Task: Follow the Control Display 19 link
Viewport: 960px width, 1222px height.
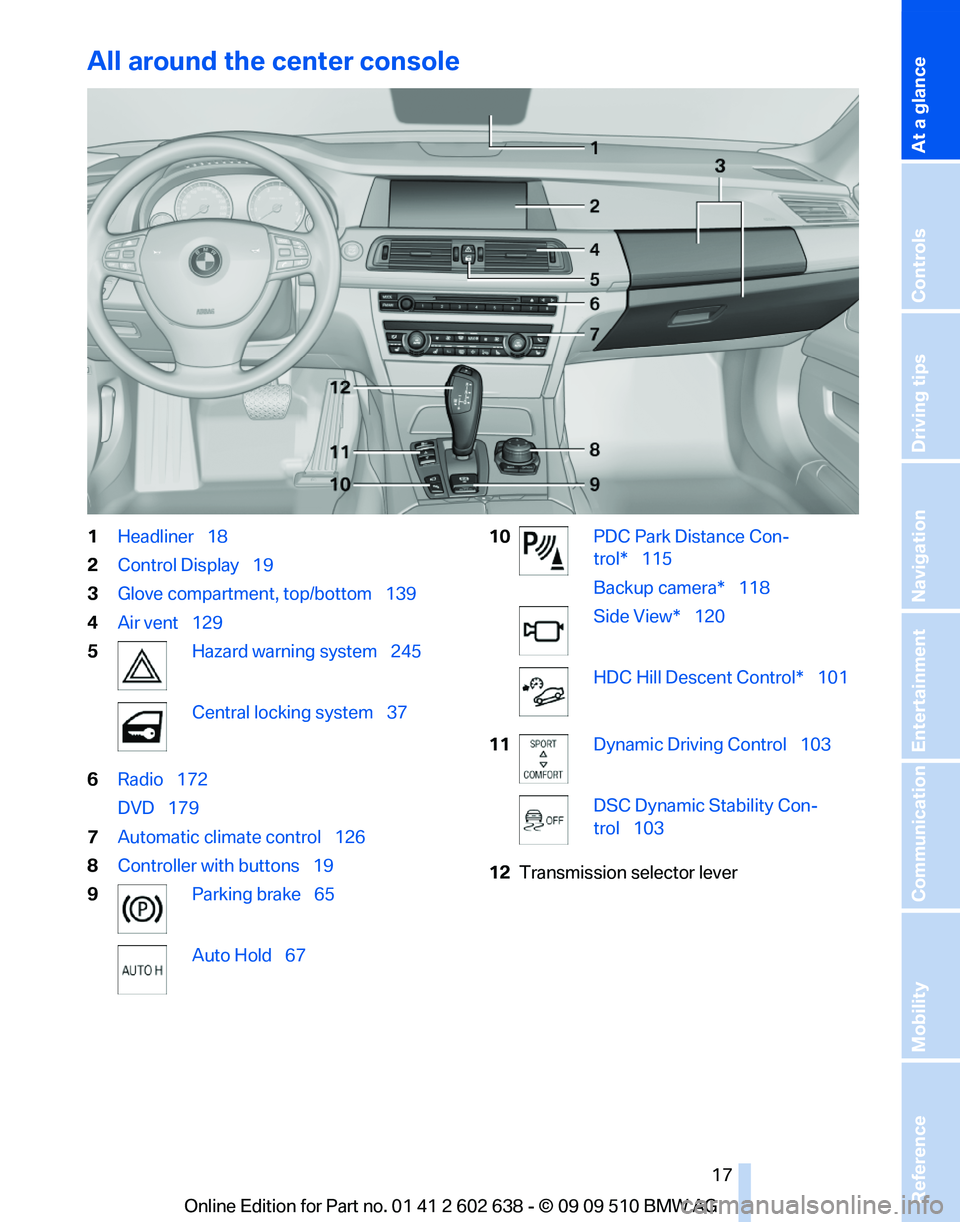Action: coord(195,565)
